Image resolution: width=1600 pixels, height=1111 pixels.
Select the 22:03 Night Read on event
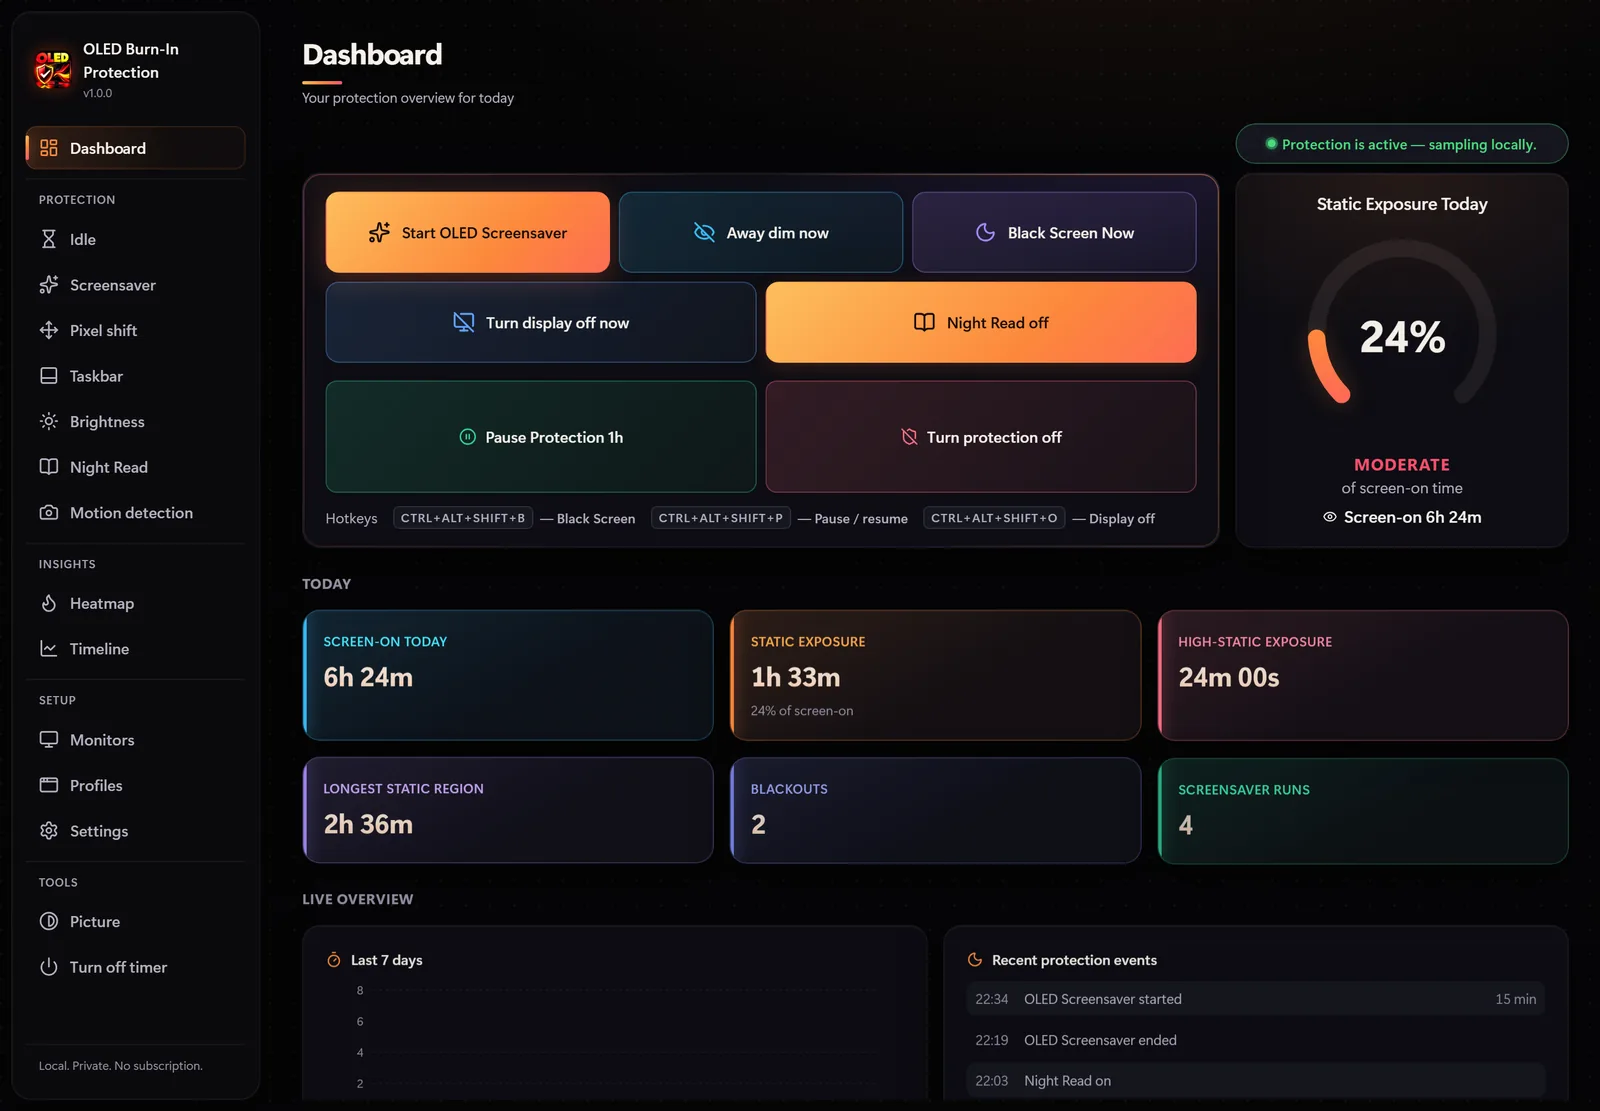pos(1256,1081)
